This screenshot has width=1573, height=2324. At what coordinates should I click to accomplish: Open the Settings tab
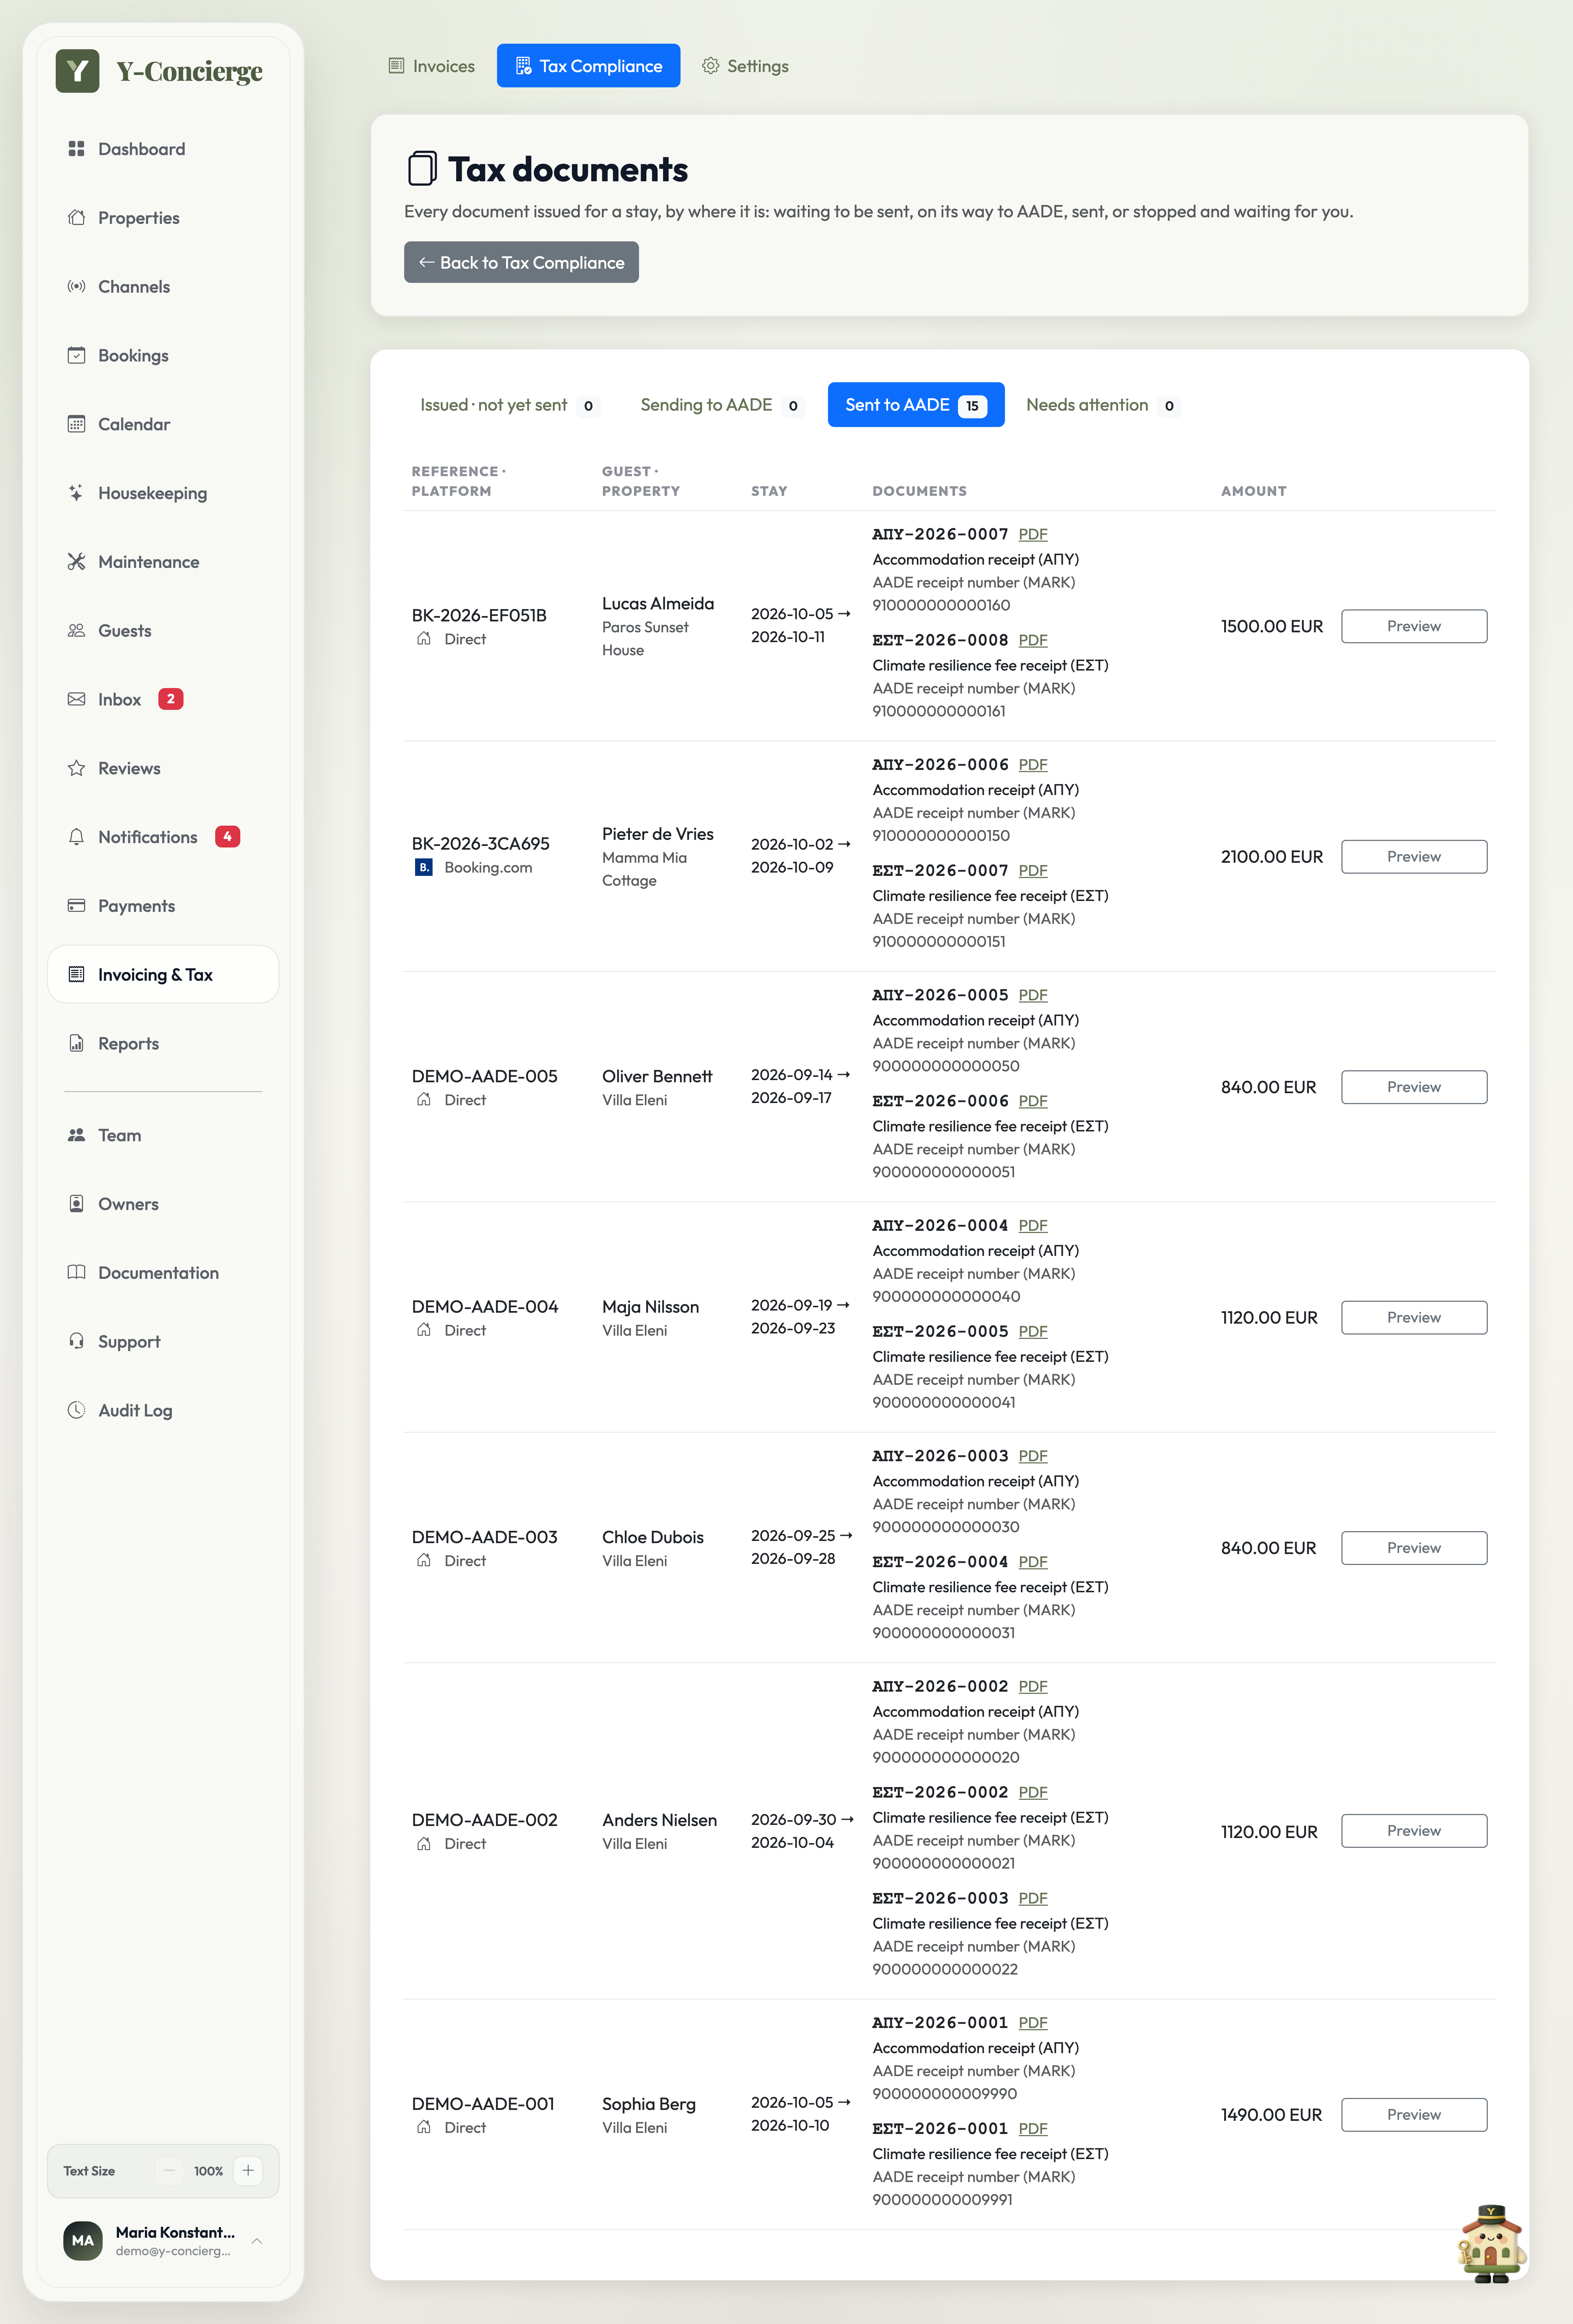(x=745, y=66)
